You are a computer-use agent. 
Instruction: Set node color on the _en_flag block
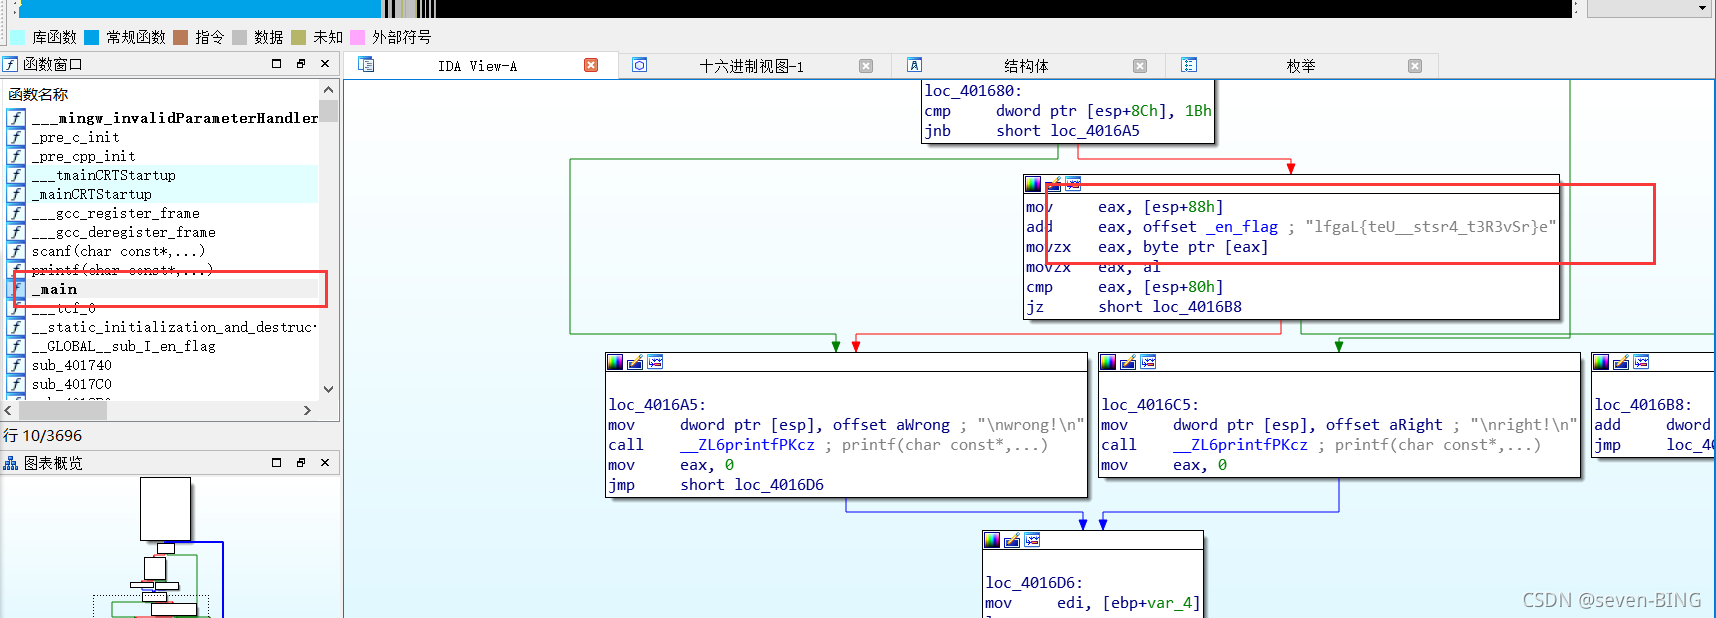[x=1033, y=184]
